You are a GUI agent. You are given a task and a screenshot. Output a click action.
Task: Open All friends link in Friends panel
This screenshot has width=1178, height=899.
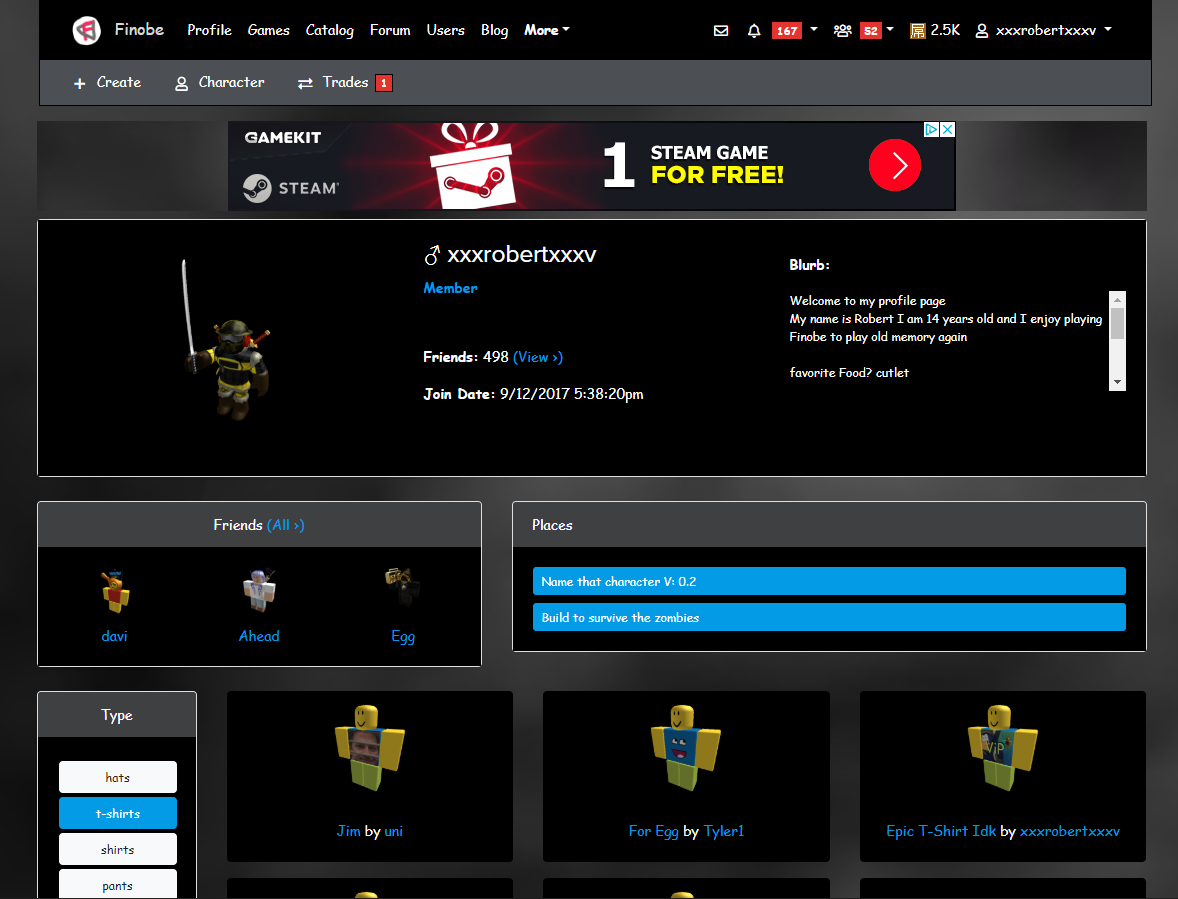point(285,525)
